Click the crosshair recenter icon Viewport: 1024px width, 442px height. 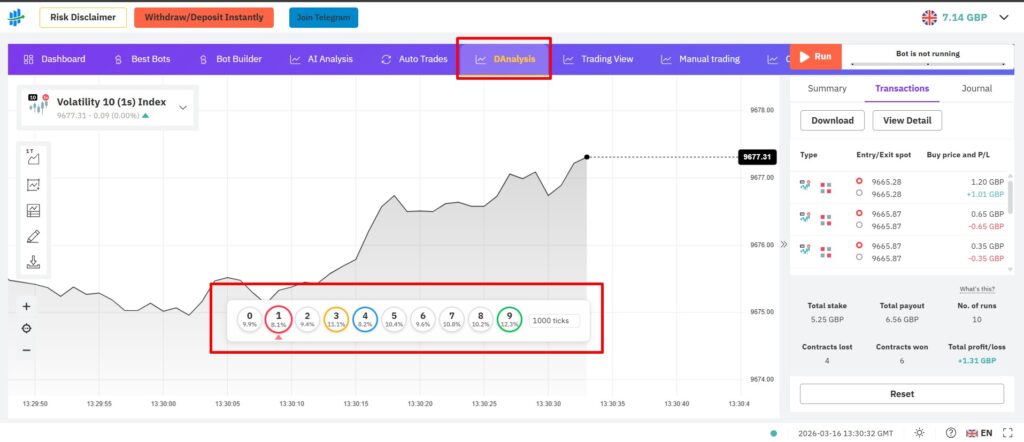(x=26, y=328)
